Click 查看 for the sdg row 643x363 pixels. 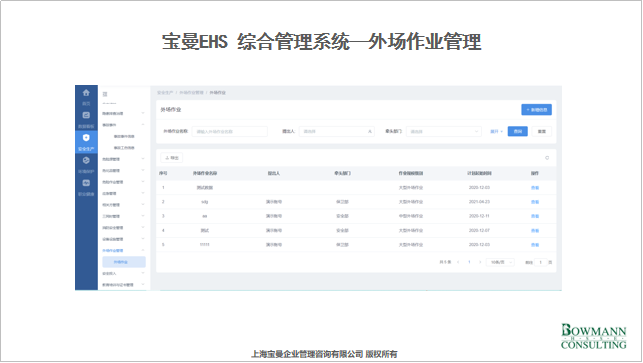point(535,202)
